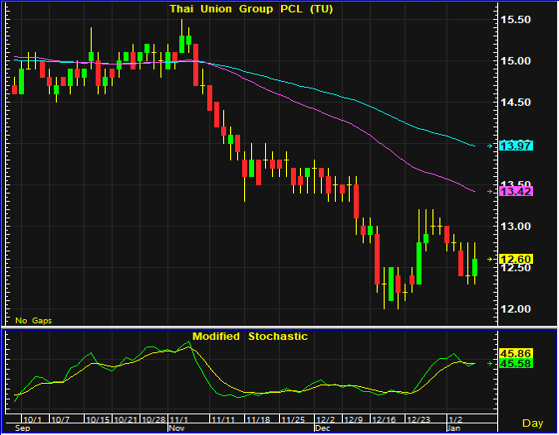559x435 pixels.
Task: Click the Jan month label on timeline
Action: 454,428
